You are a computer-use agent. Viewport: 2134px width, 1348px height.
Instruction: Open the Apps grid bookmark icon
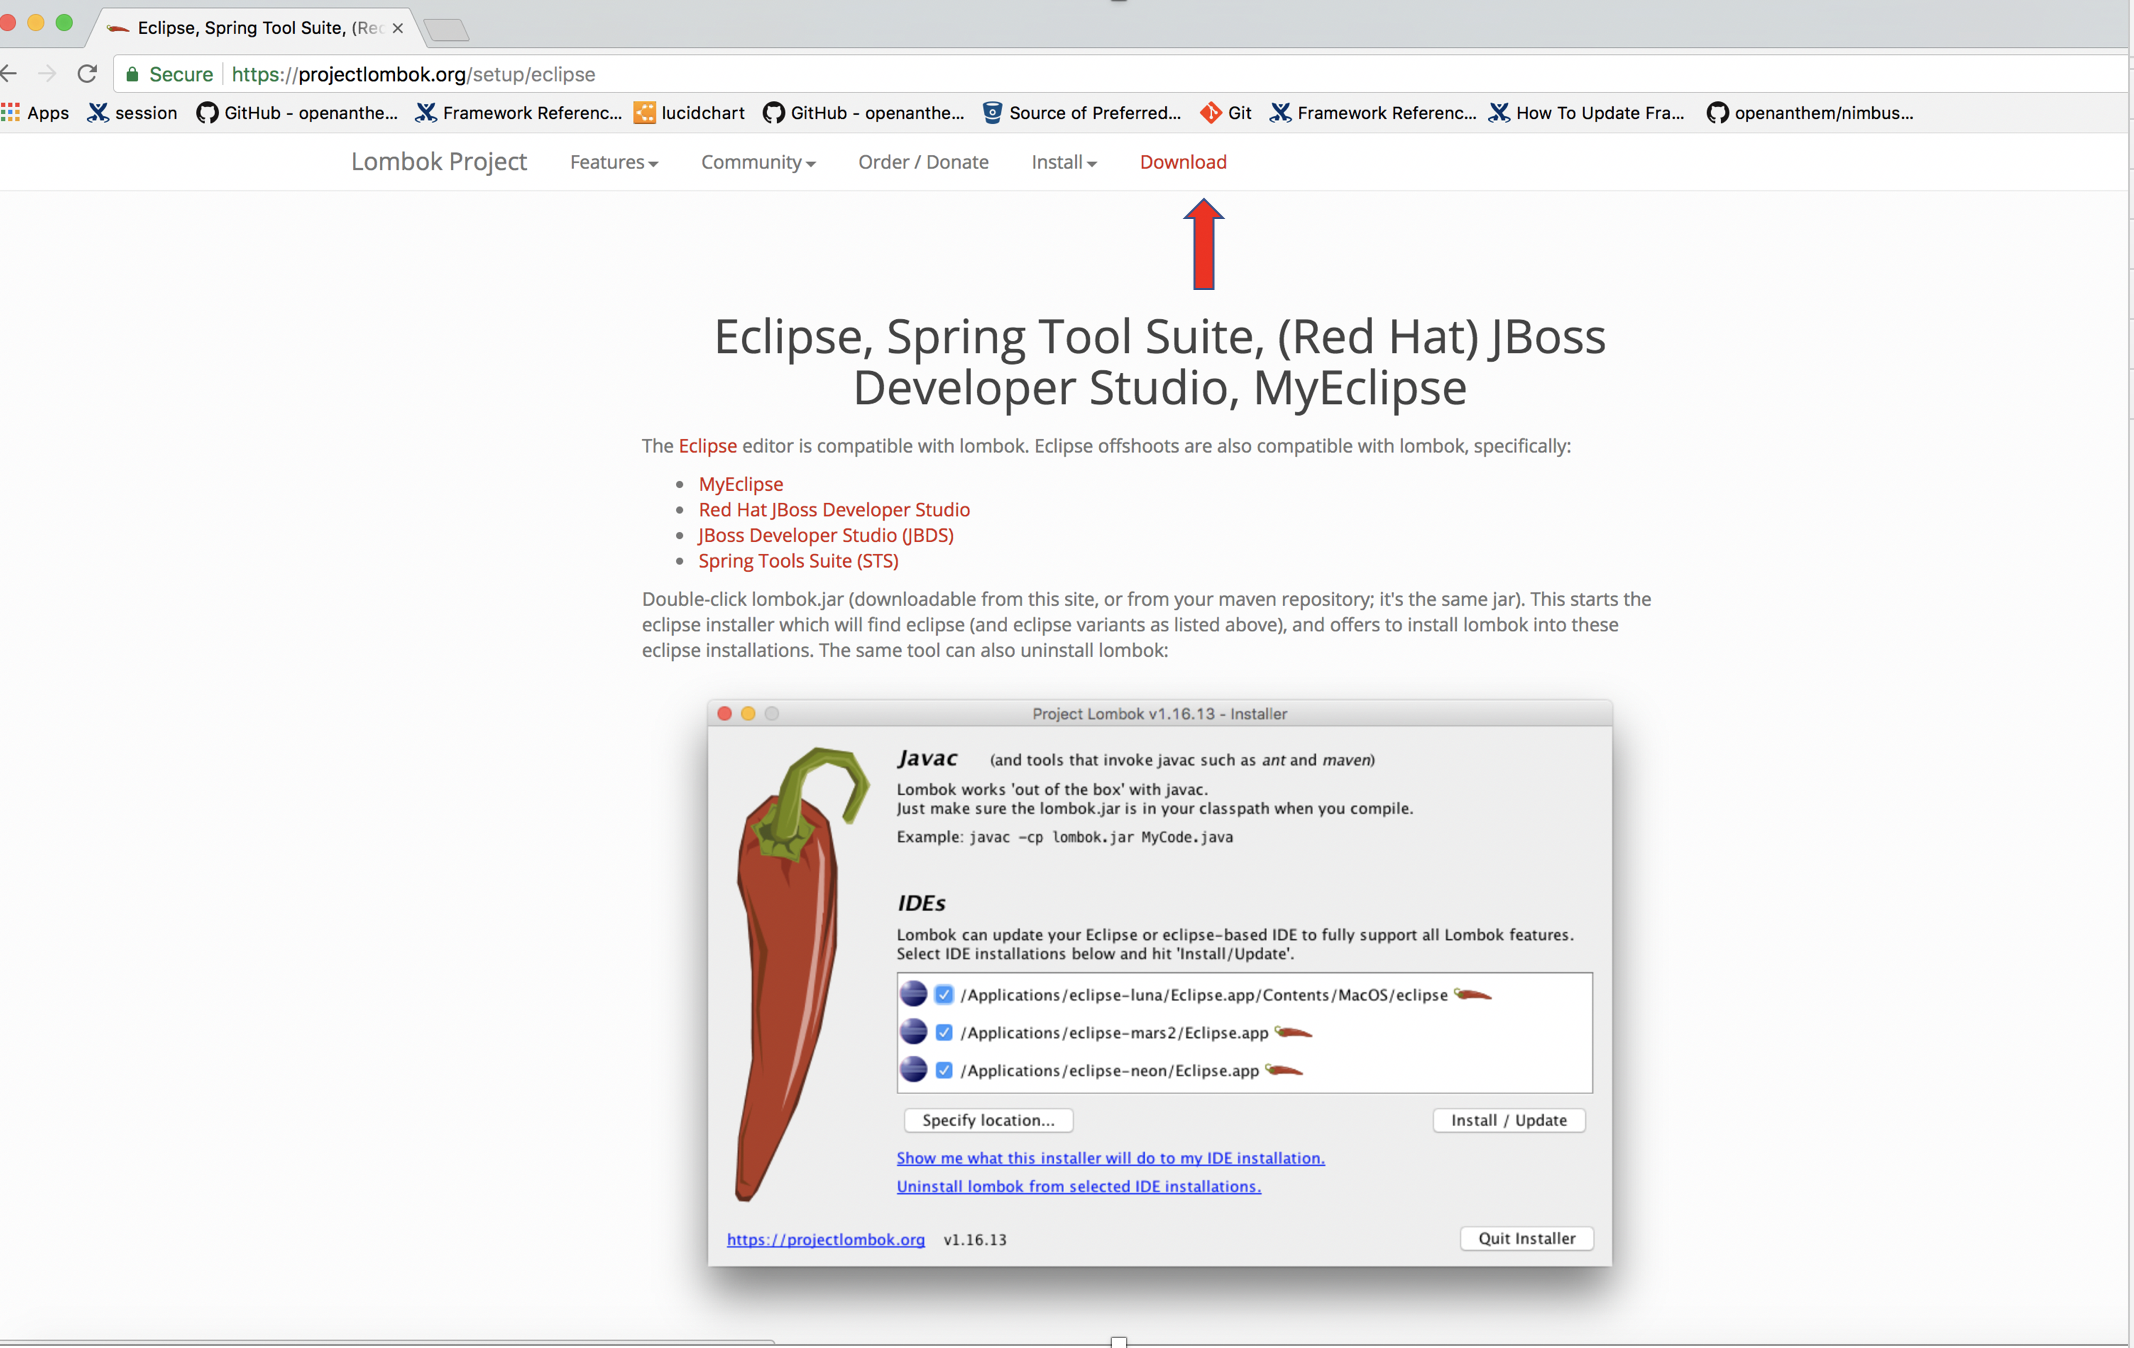11,112
